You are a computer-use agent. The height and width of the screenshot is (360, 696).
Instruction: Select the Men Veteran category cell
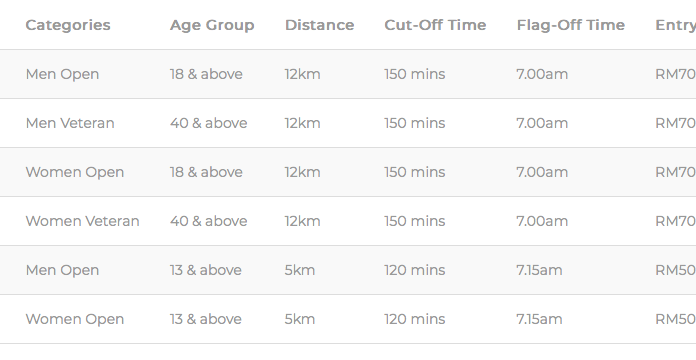click(x=70, y=123)
